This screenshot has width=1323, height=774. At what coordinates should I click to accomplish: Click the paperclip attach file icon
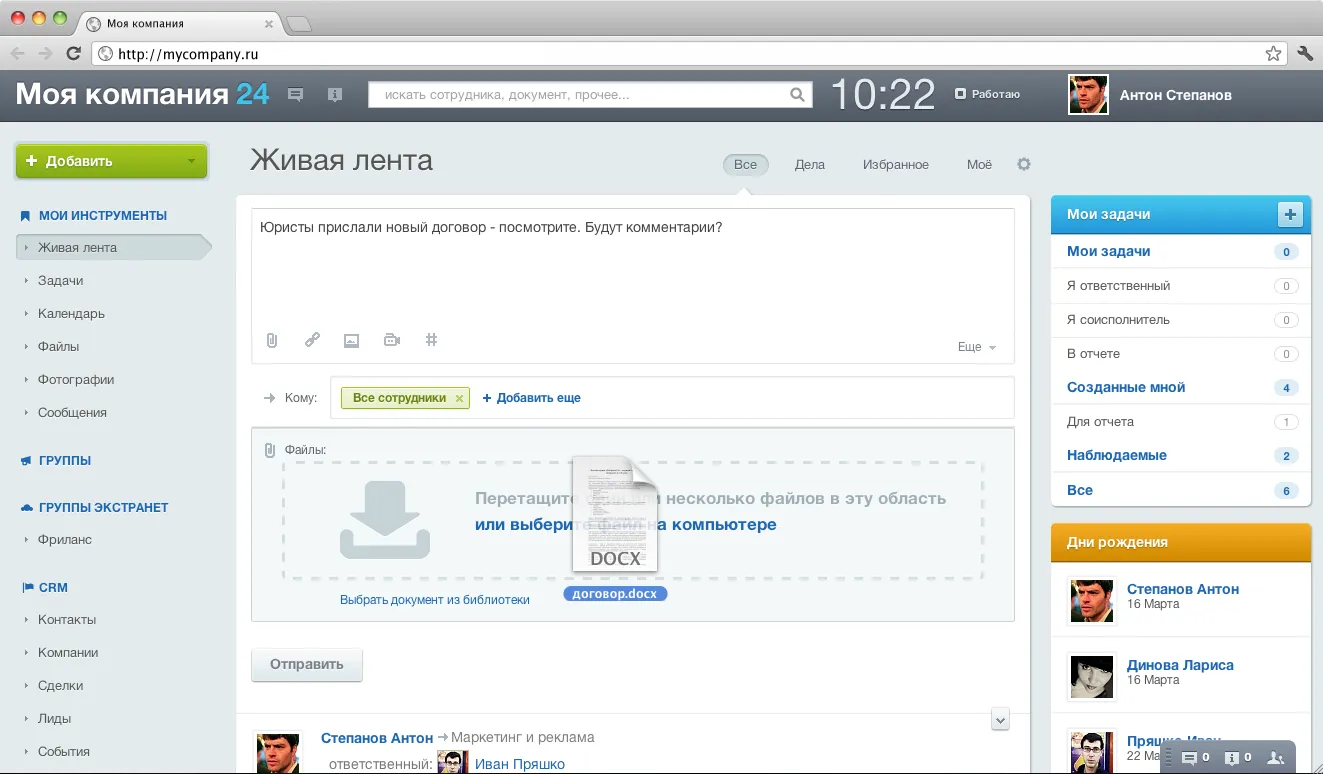tap(271, 340)
